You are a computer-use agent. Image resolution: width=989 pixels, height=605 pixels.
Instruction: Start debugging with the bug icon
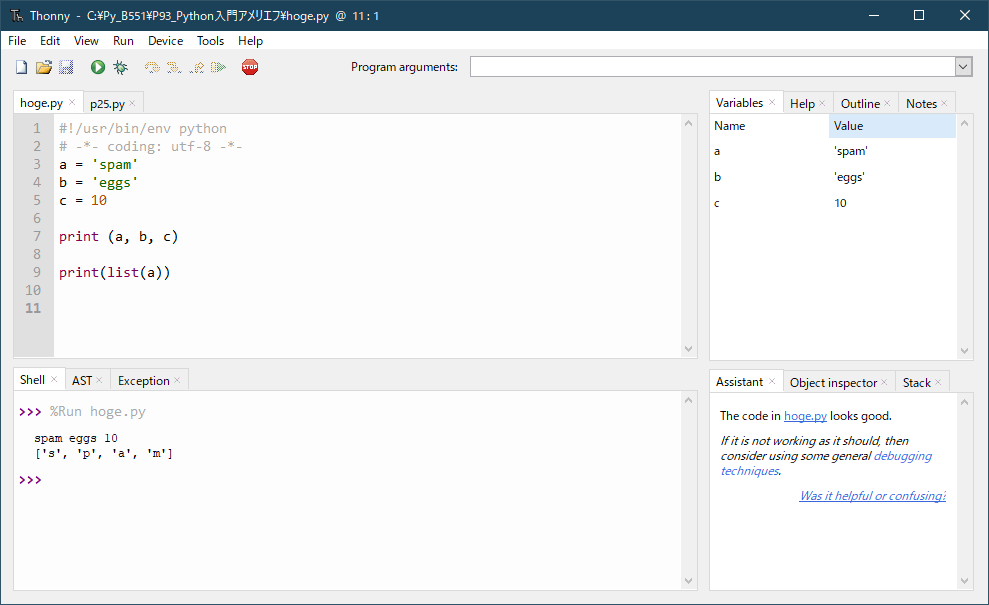point(120,67)
